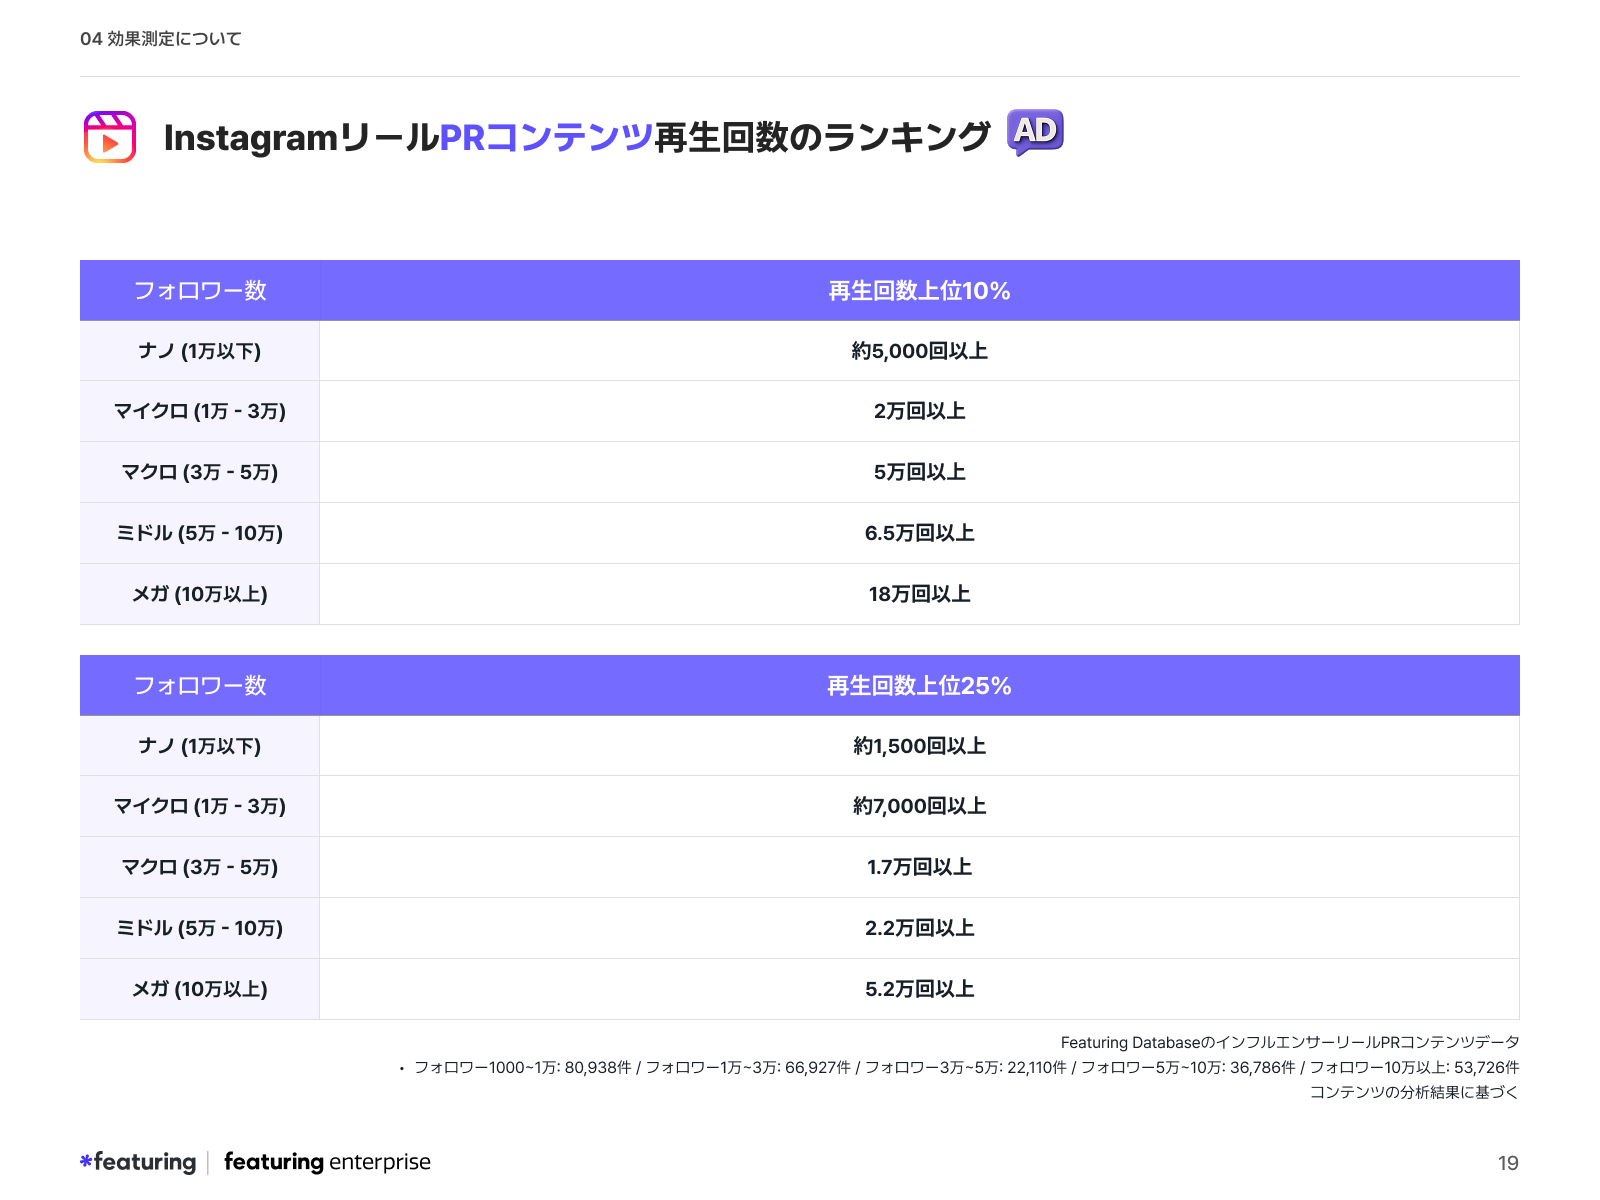Select the page number 19
This screenshot has height=1200, width=1600.
tap(1508, 1162)
